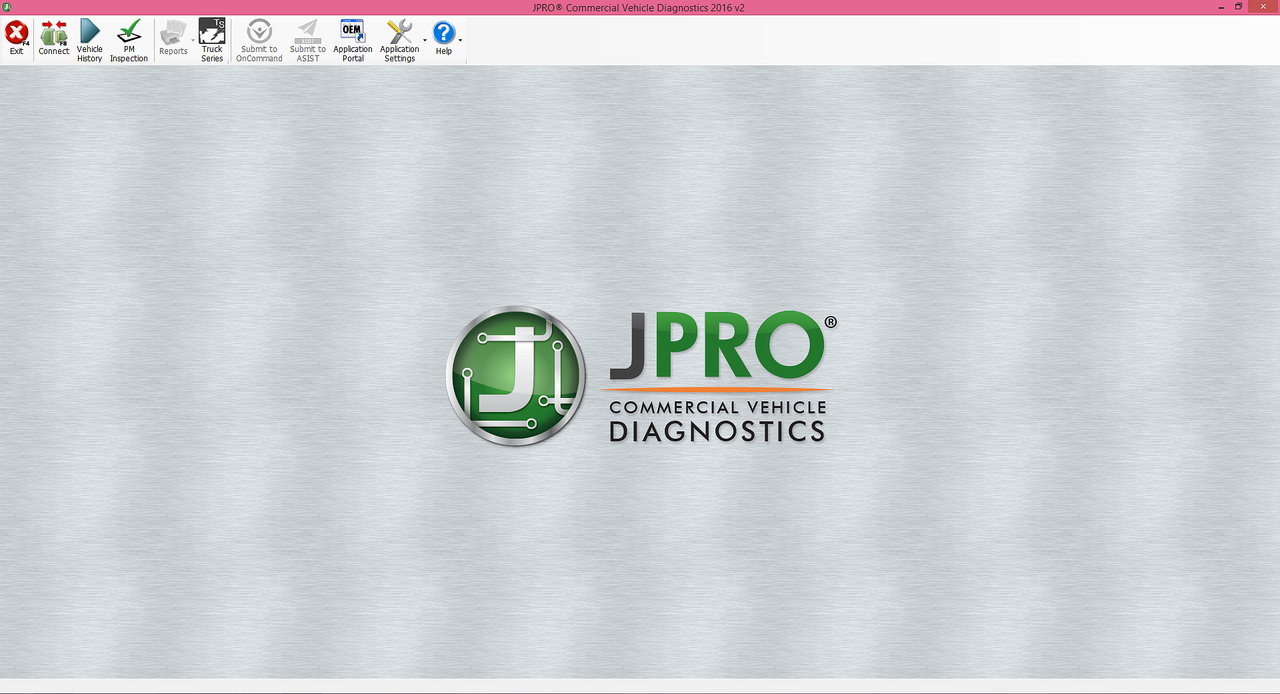Select Submit to OnCommand
Screen dimensions: 1280x694
tap(259, 40)
